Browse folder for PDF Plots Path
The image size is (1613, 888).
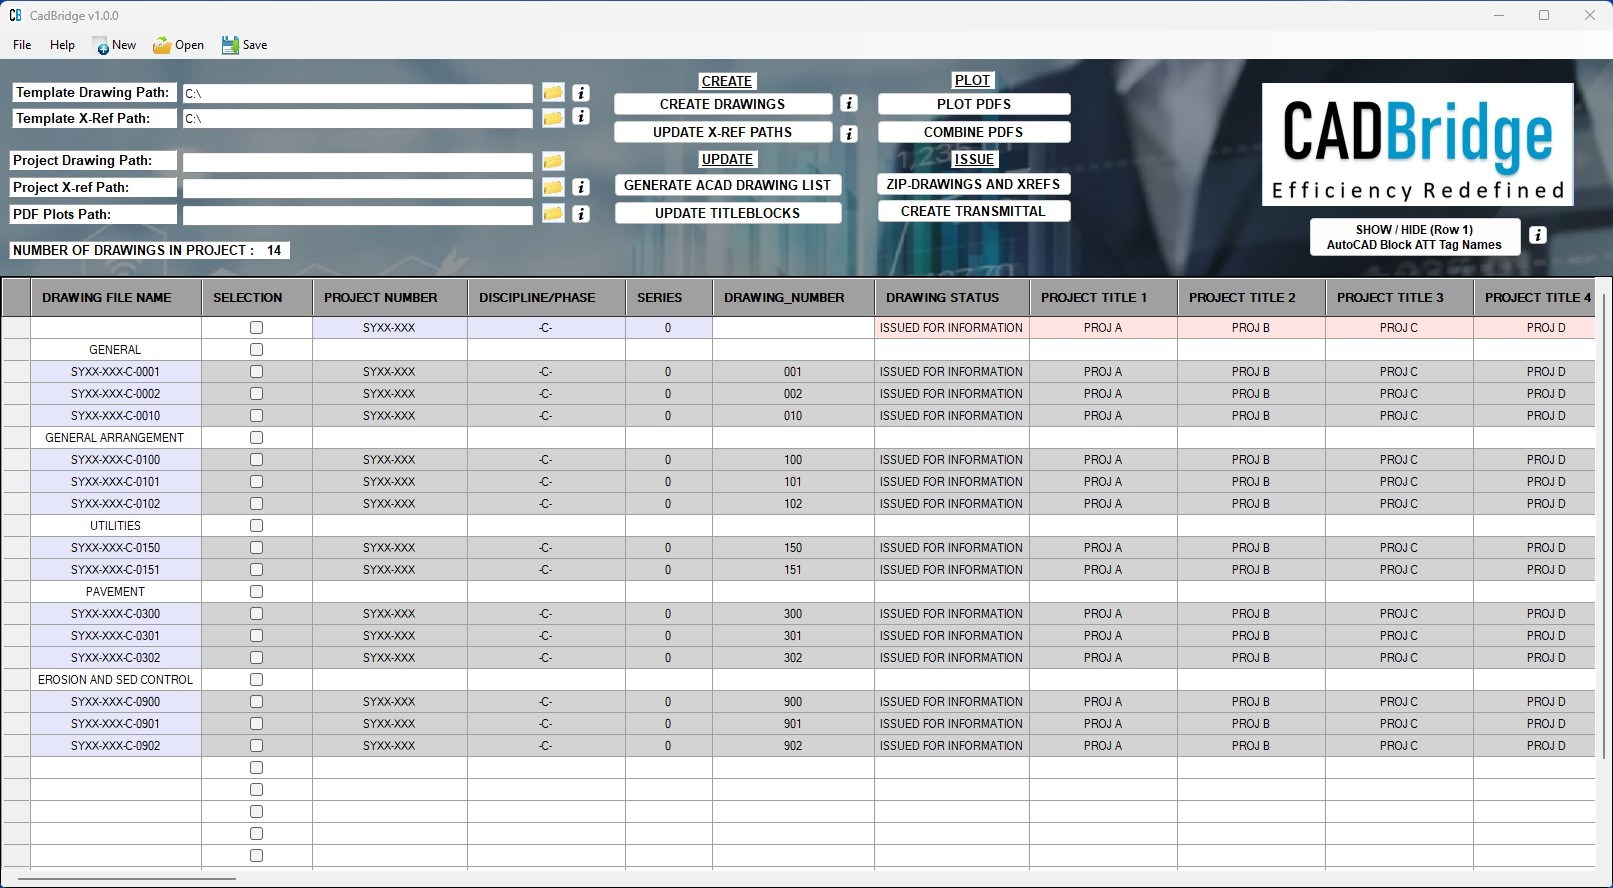click(553, 213)
